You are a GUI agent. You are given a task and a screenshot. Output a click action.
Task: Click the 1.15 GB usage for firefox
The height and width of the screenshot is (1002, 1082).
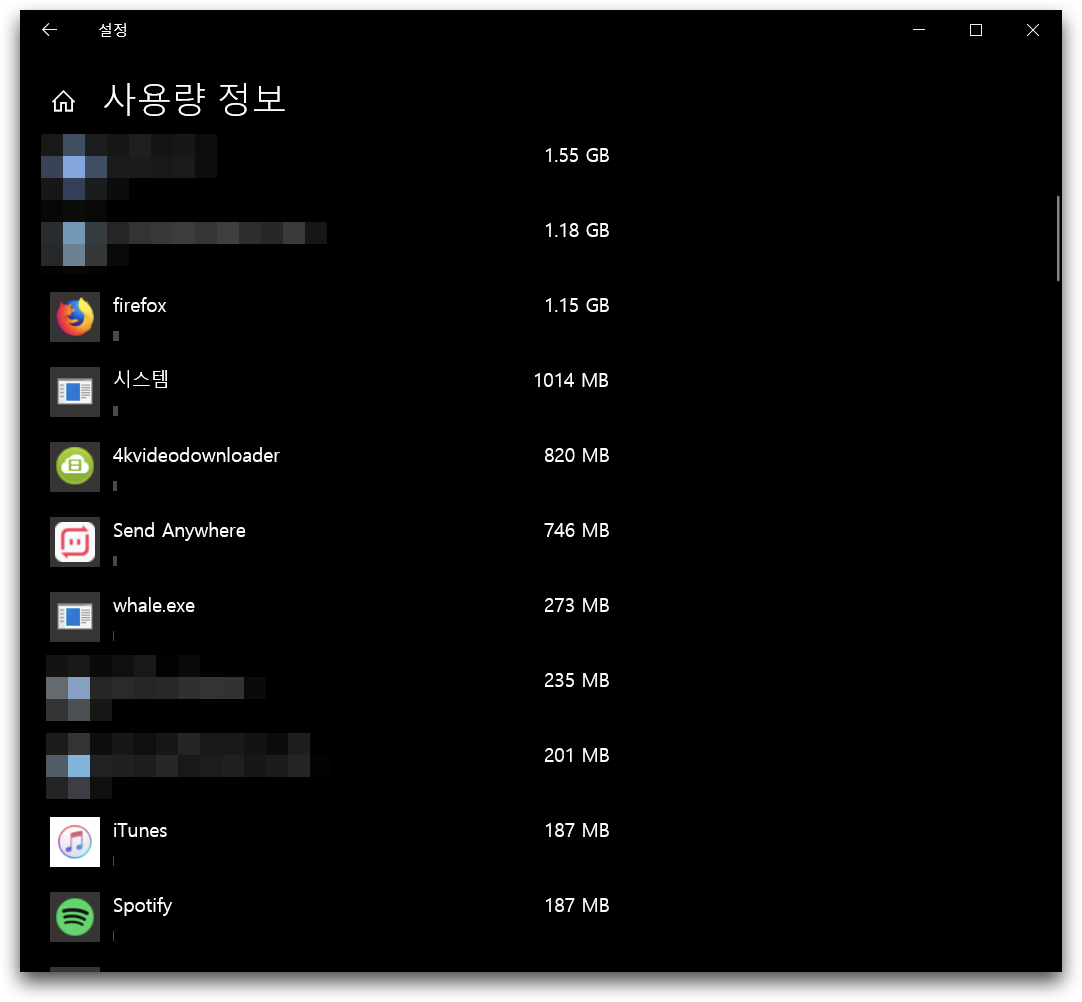(577, 305)
